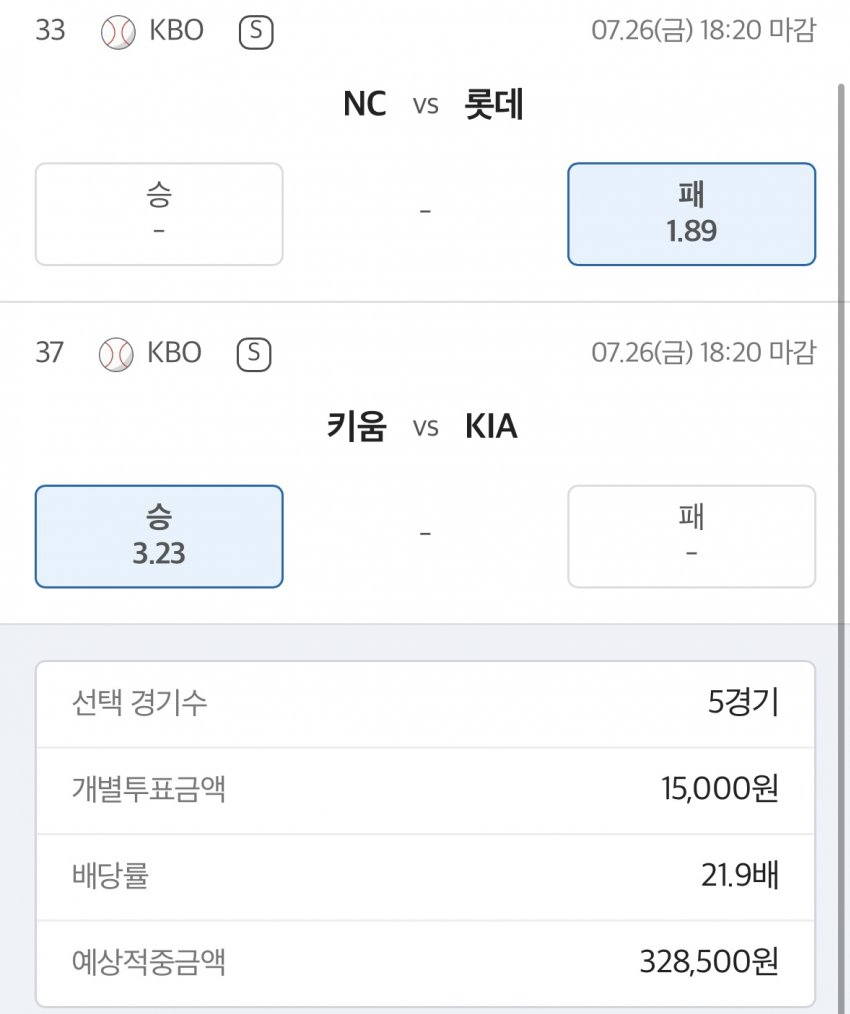Click the 328,500원 expected payout value
The image size is (850, 1014).
pos(708,963)
